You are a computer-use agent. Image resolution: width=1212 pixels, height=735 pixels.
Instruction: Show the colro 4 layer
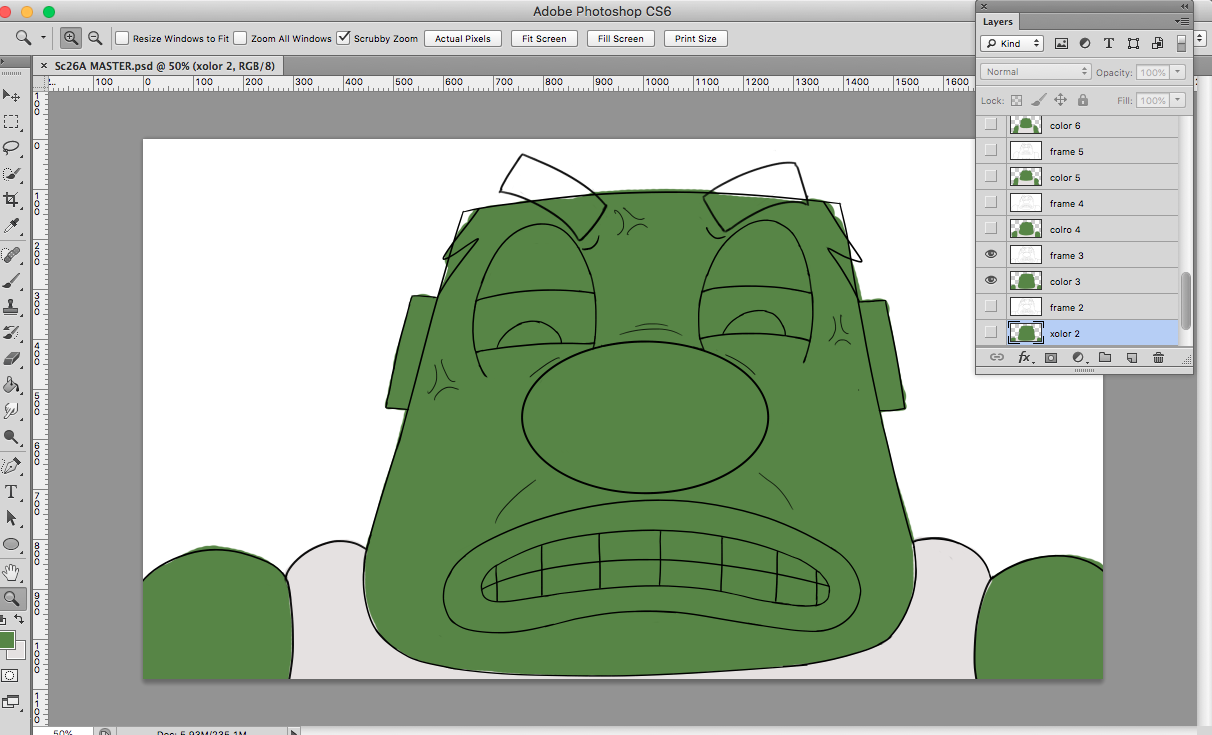point(991,229)
